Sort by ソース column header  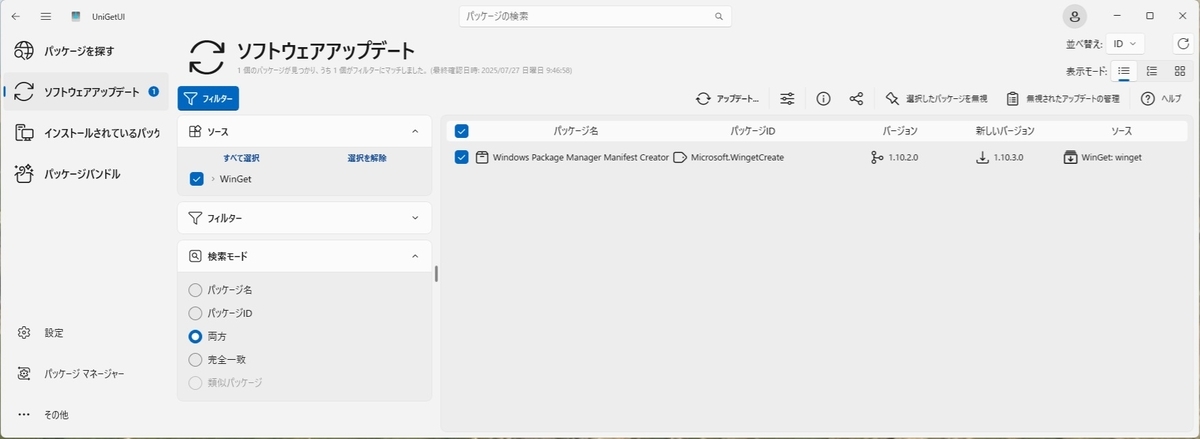[x=1122, y=131]
